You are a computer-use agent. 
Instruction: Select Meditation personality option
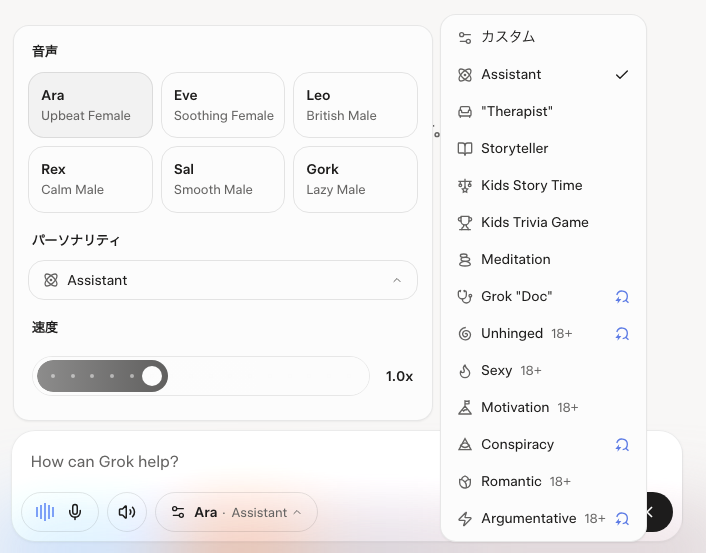(515, 259)
